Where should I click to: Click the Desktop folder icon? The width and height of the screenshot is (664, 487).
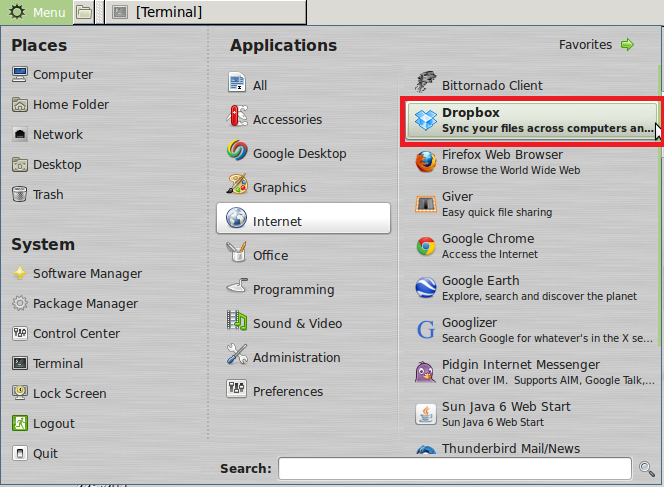pyautogui.click(x=19, y=164)
